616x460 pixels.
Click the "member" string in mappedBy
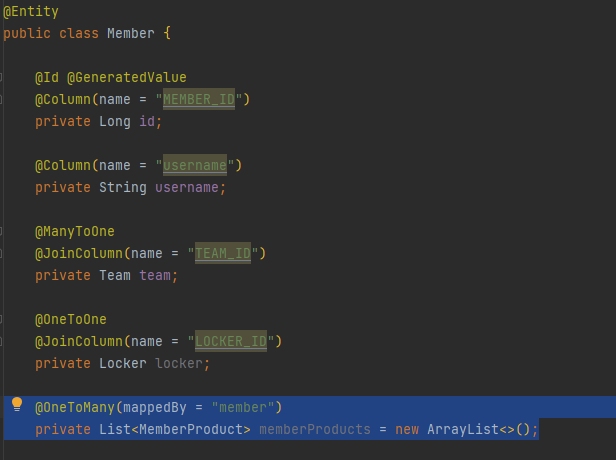(x=243, y=407)
